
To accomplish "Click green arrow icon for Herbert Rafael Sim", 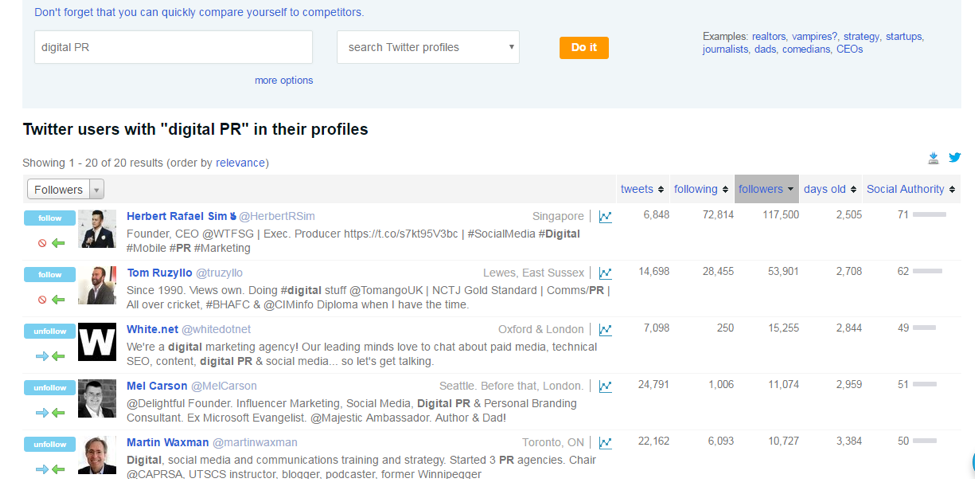I will point(58,243).
